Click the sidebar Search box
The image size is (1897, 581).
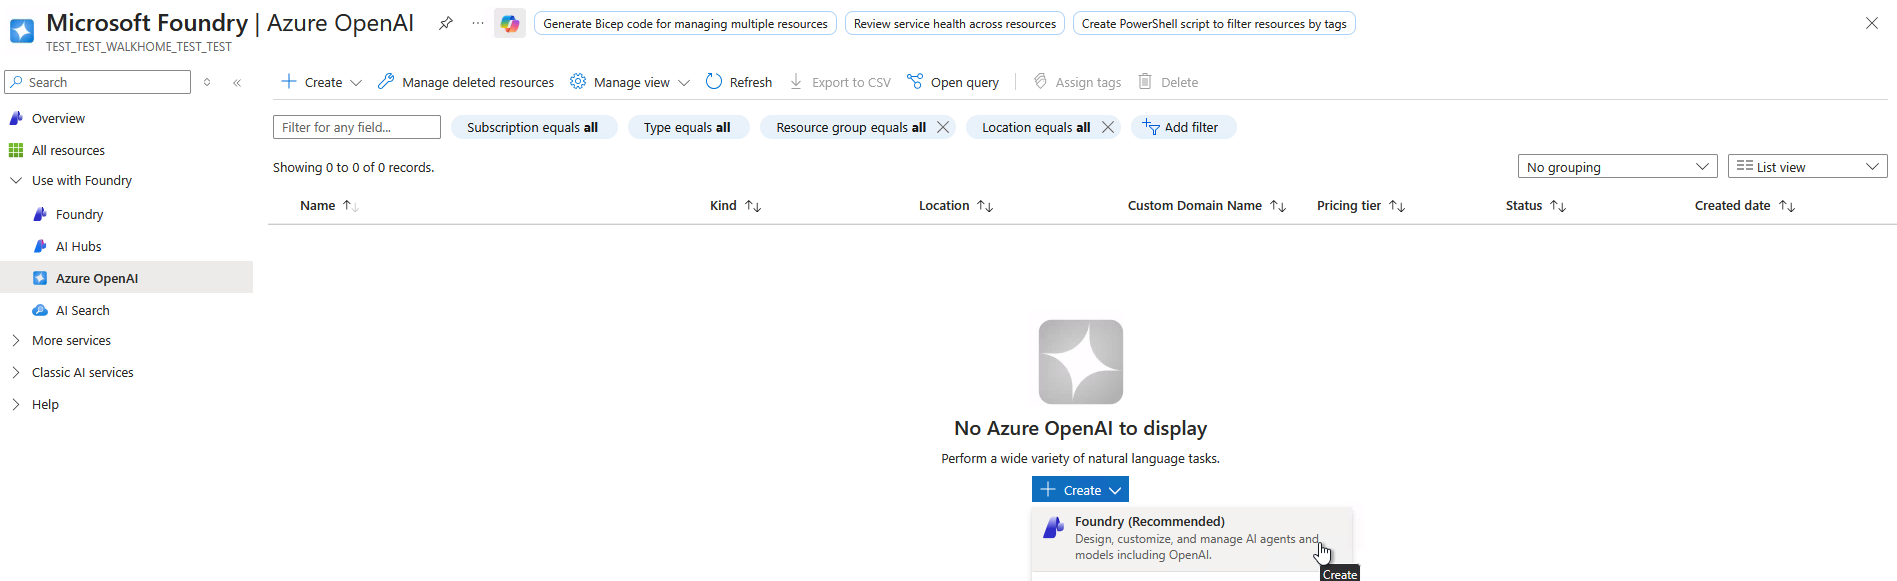98,82
